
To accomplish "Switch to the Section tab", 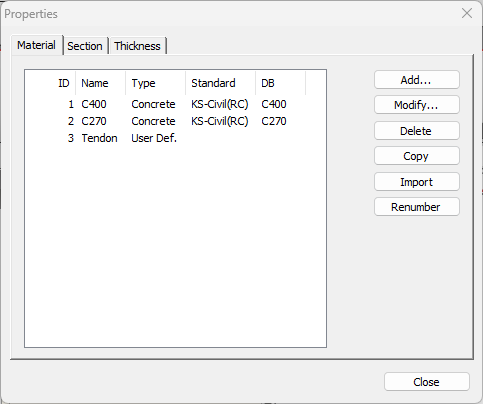I will (x=85, y=46).
